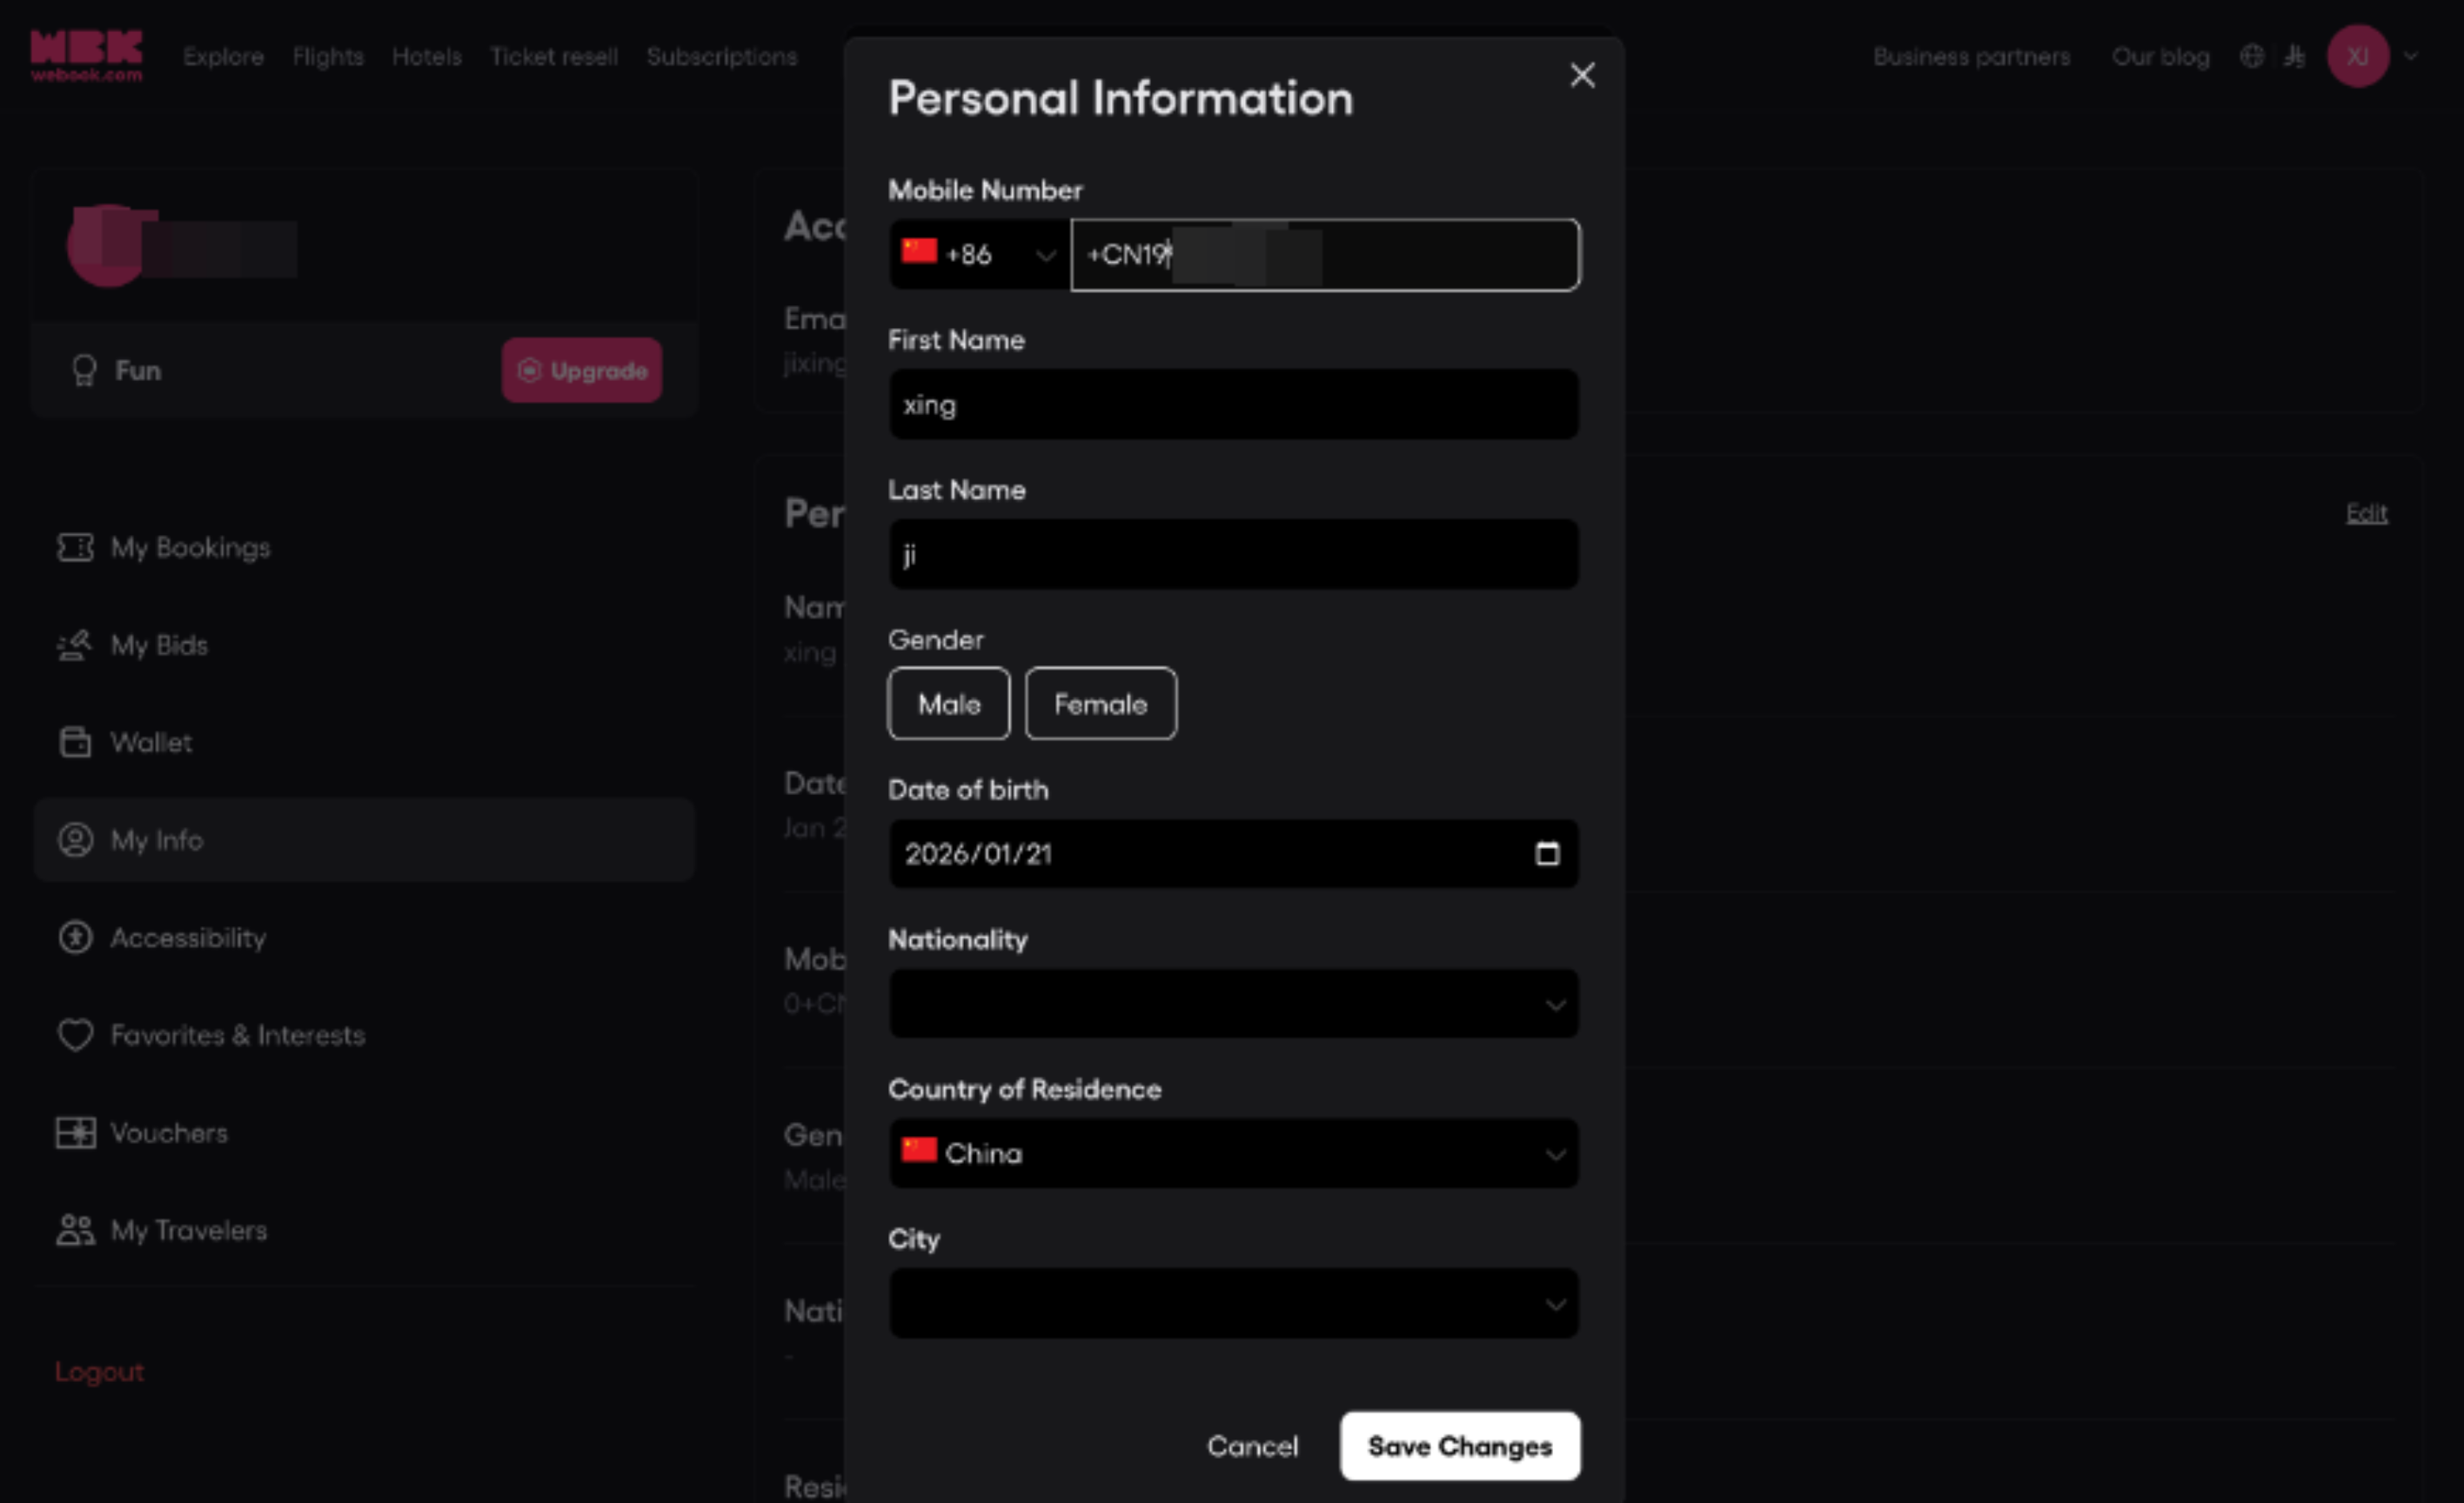Expand the City dropdown
Viewport: 2464px width, 1503px height.
[1233, 1304]
